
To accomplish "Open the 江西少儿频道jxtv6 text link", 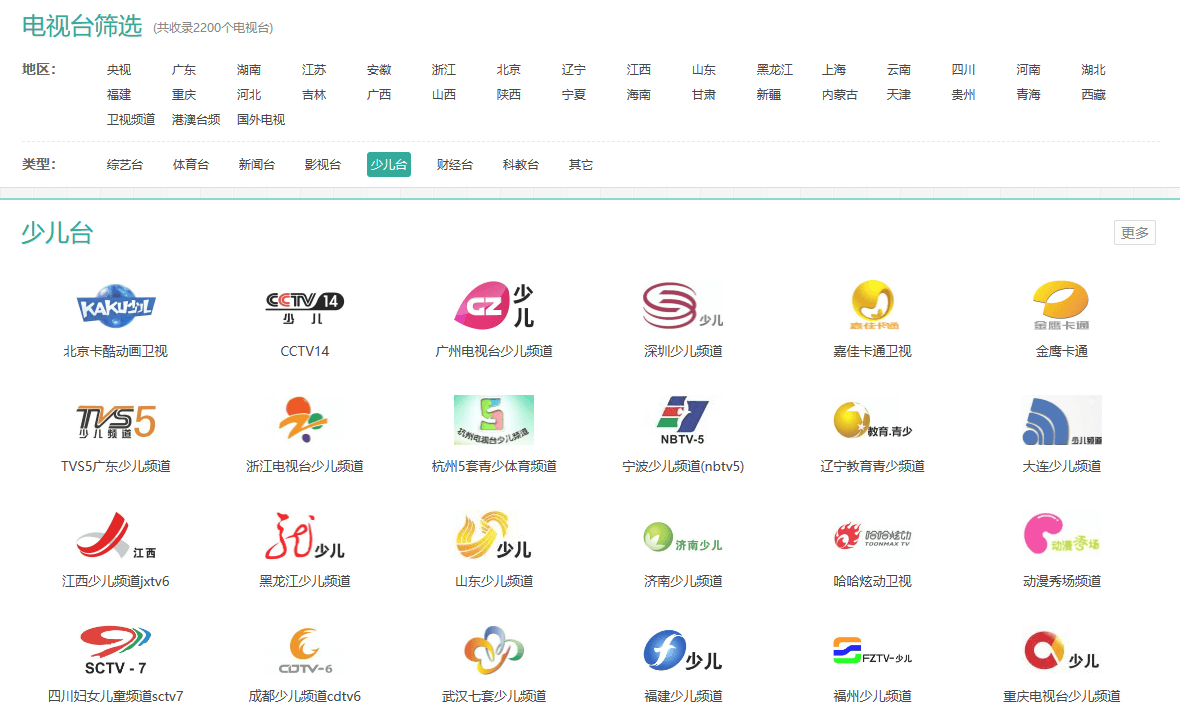I will (115, 582).
